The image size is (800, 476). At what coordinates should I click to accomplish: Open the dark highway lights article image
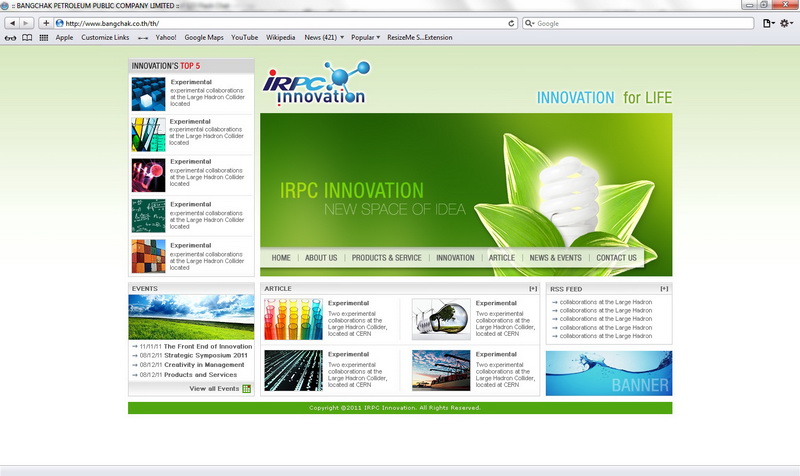[293, 370]
